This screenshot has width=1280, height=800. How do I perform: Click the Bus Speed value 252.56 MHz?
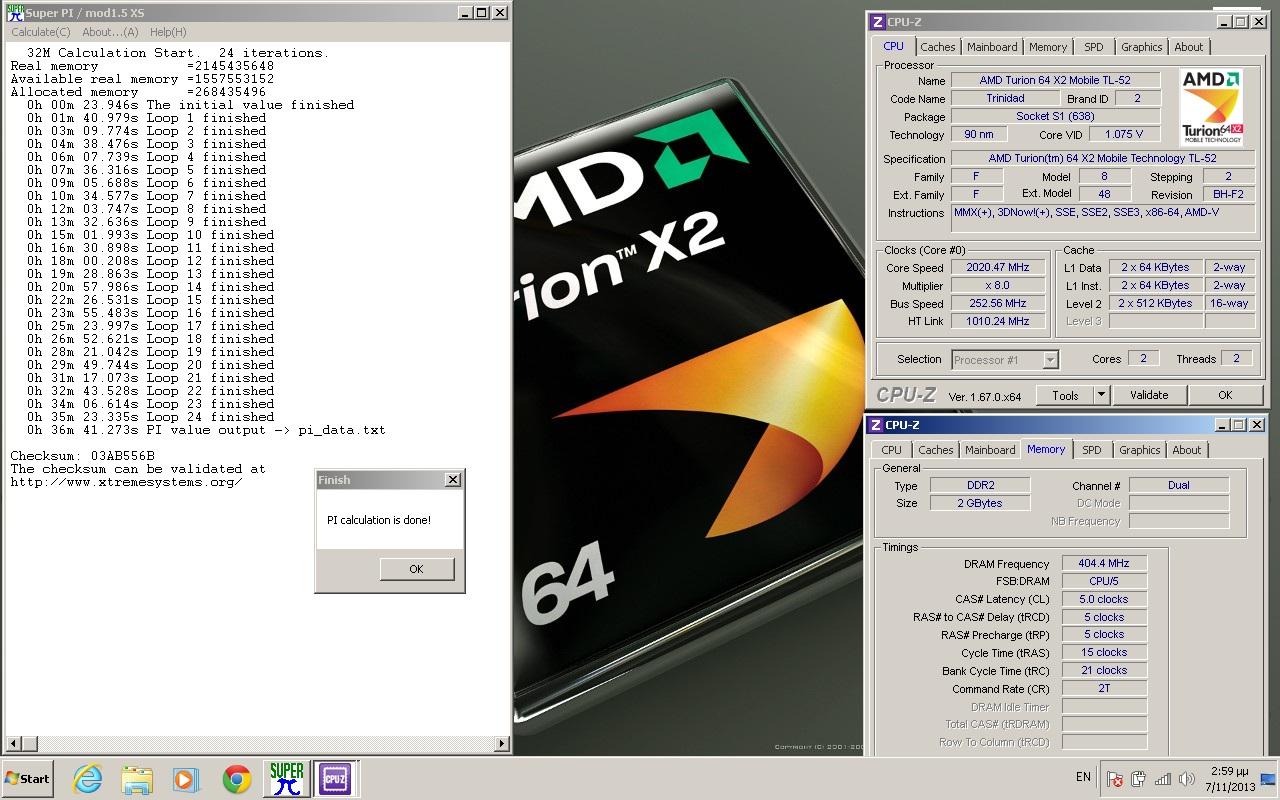click(998, 304)
